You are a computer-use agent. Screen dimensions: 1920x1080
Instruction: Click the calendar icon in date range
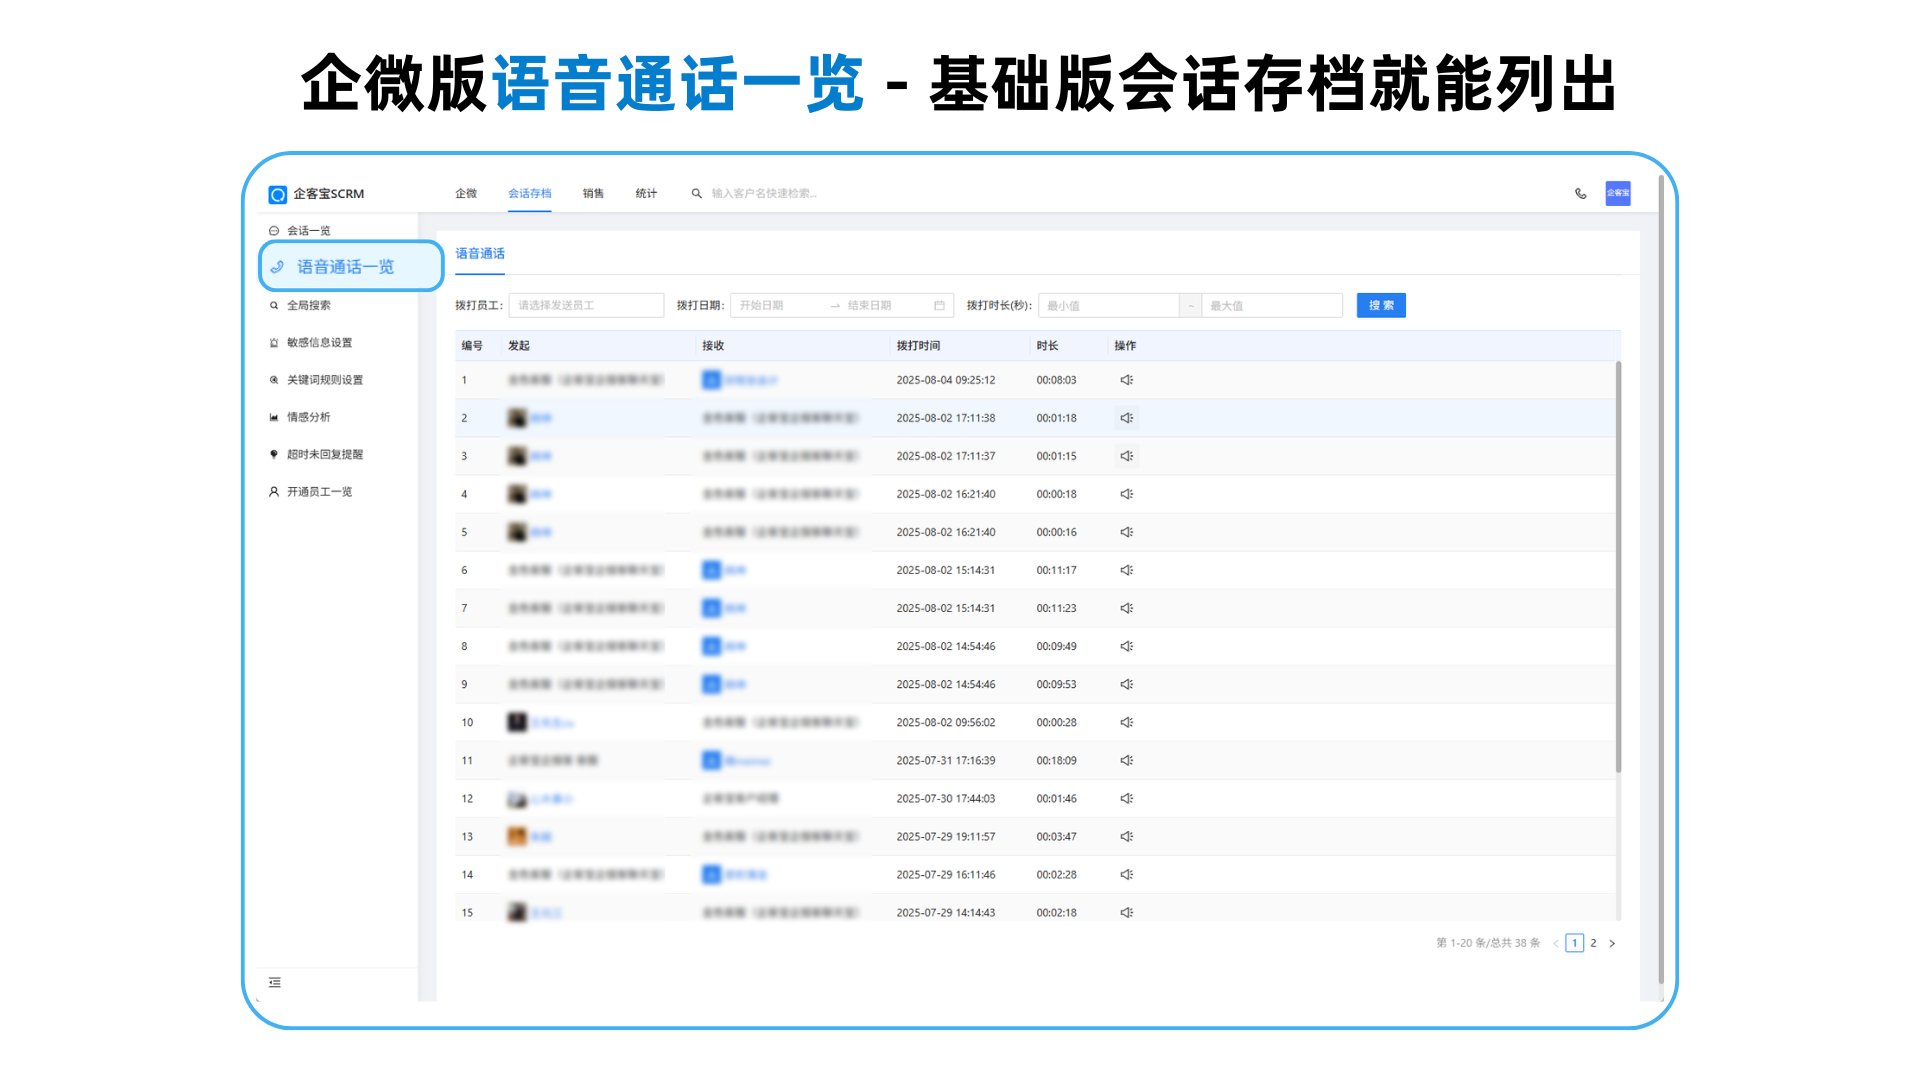tap(939, 305)
